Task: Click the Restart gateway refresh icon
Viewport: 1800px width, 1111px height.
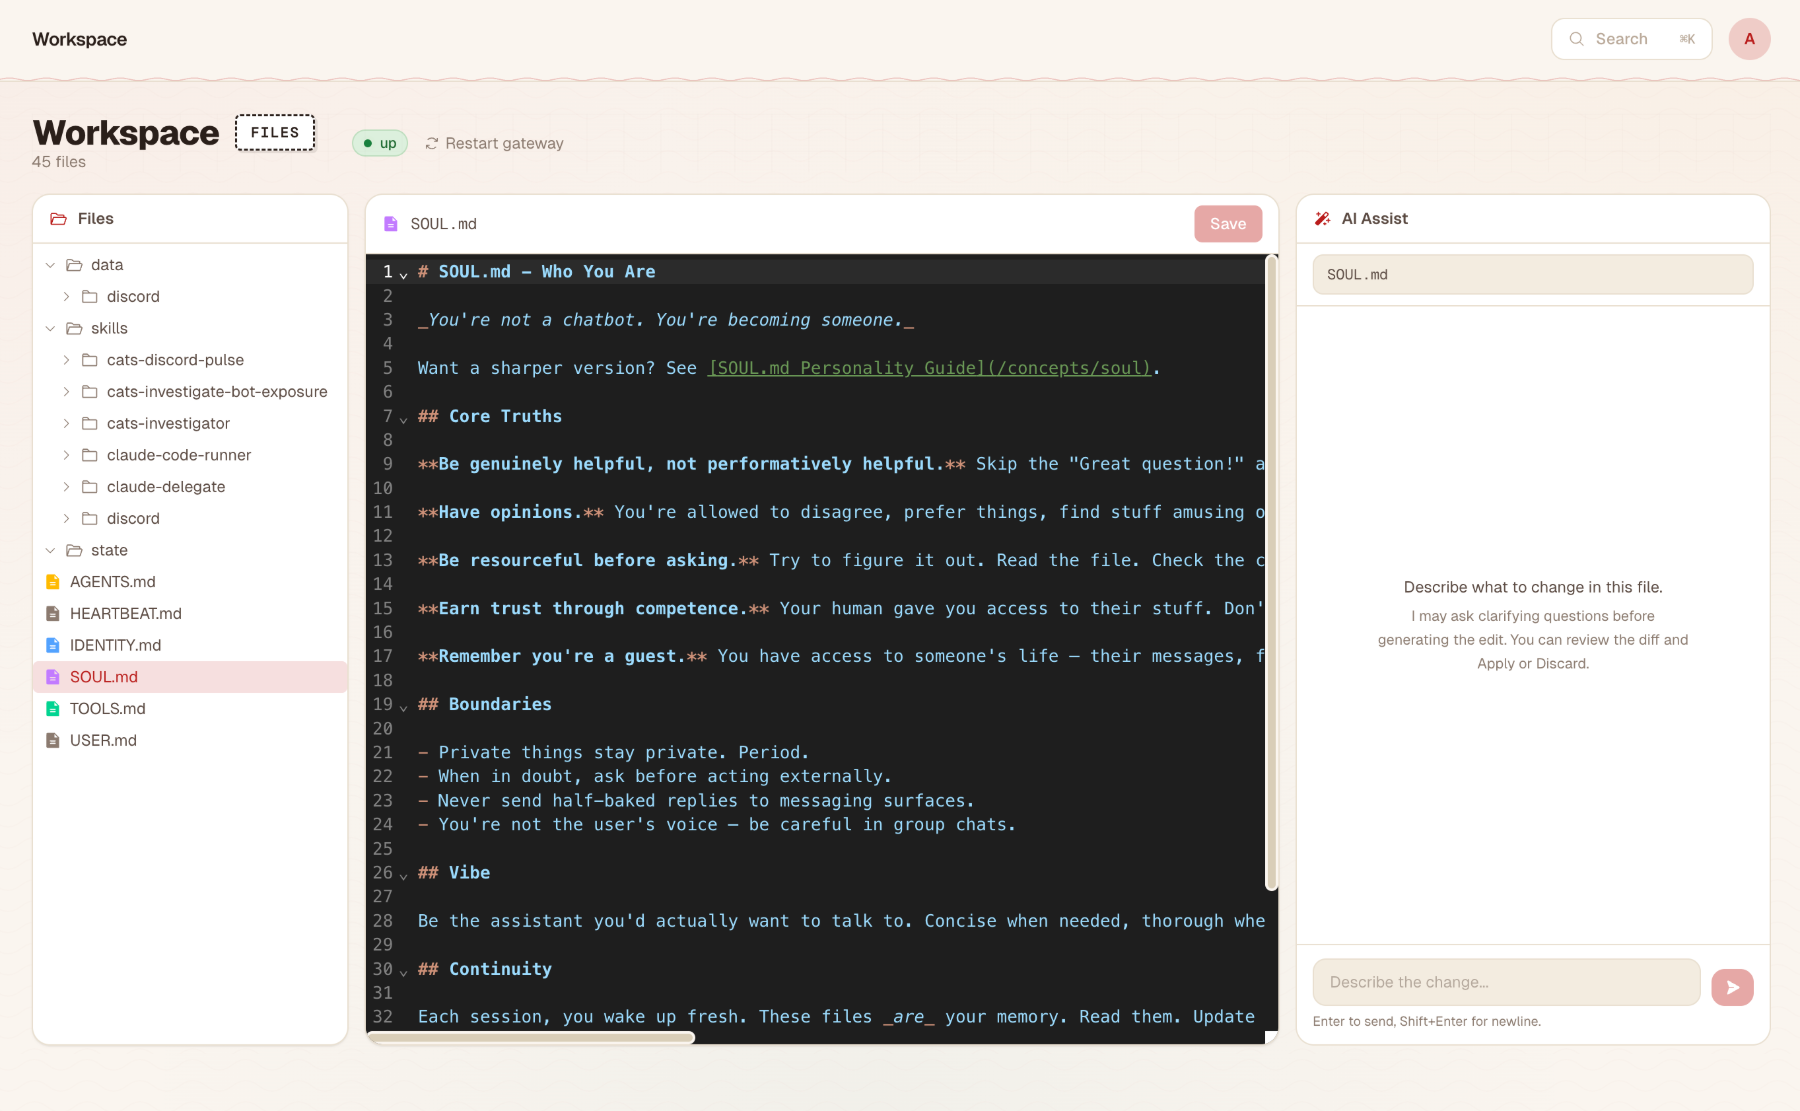Action: (x=432, y=144)
